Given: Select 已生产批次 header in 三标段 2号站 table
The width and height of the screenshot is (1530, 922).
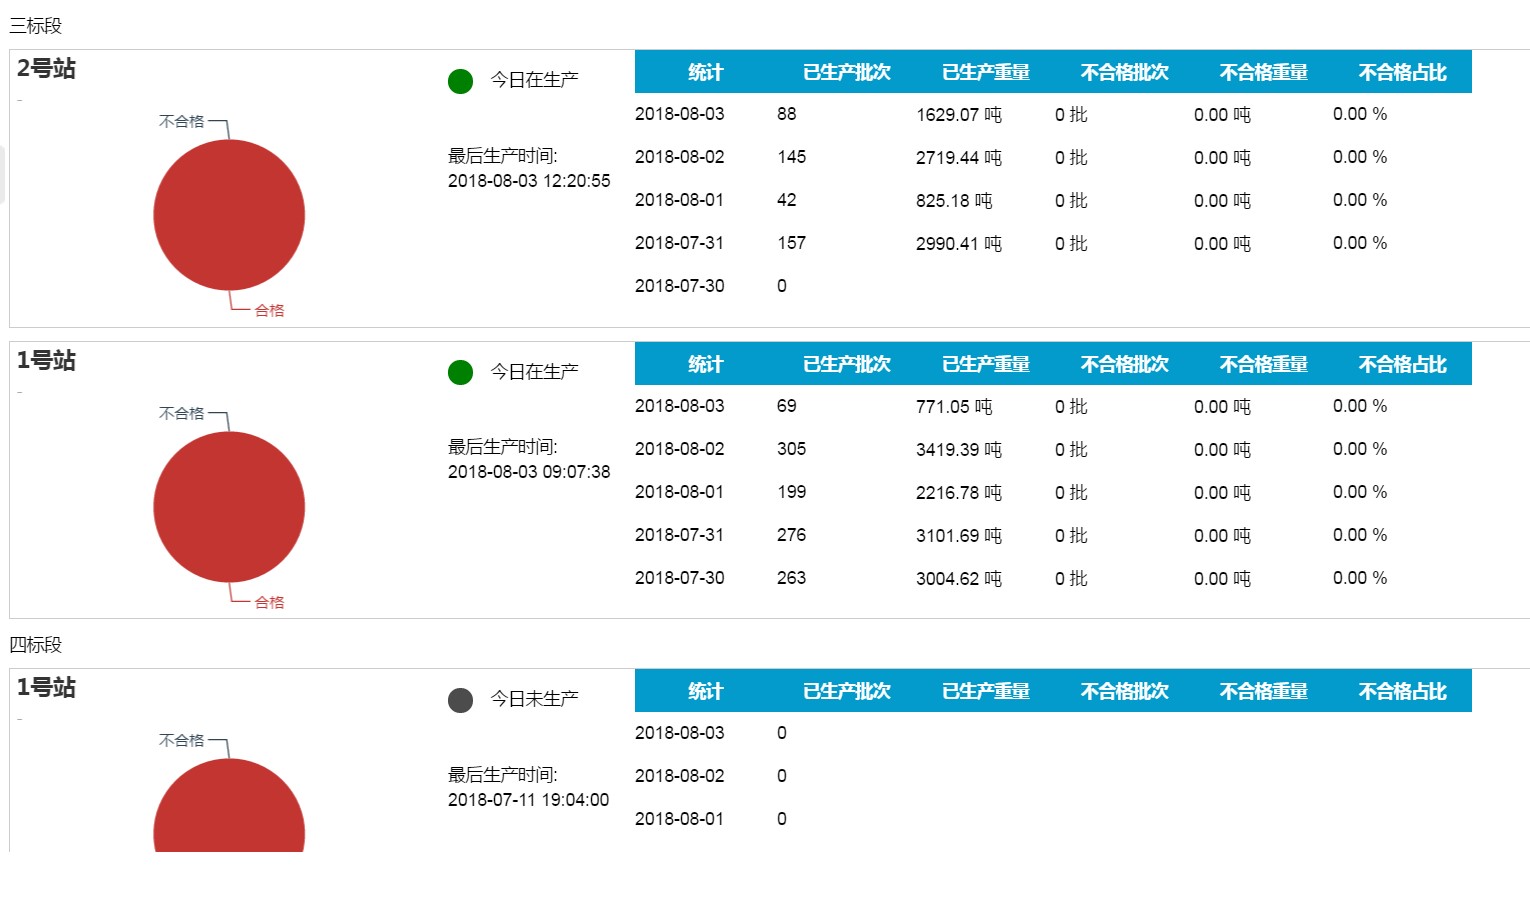Looking at the screenshot, I should (846, 72).
